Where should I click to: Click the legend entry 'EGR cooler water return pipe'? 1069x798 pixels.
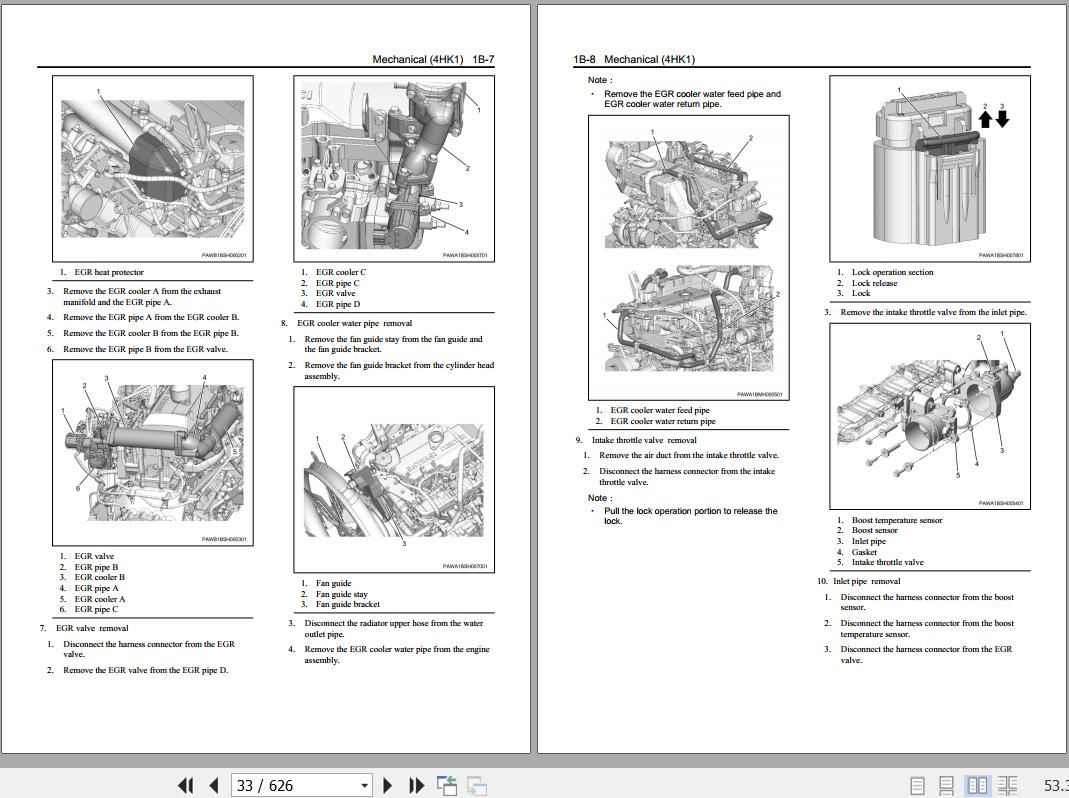[663, 422]
